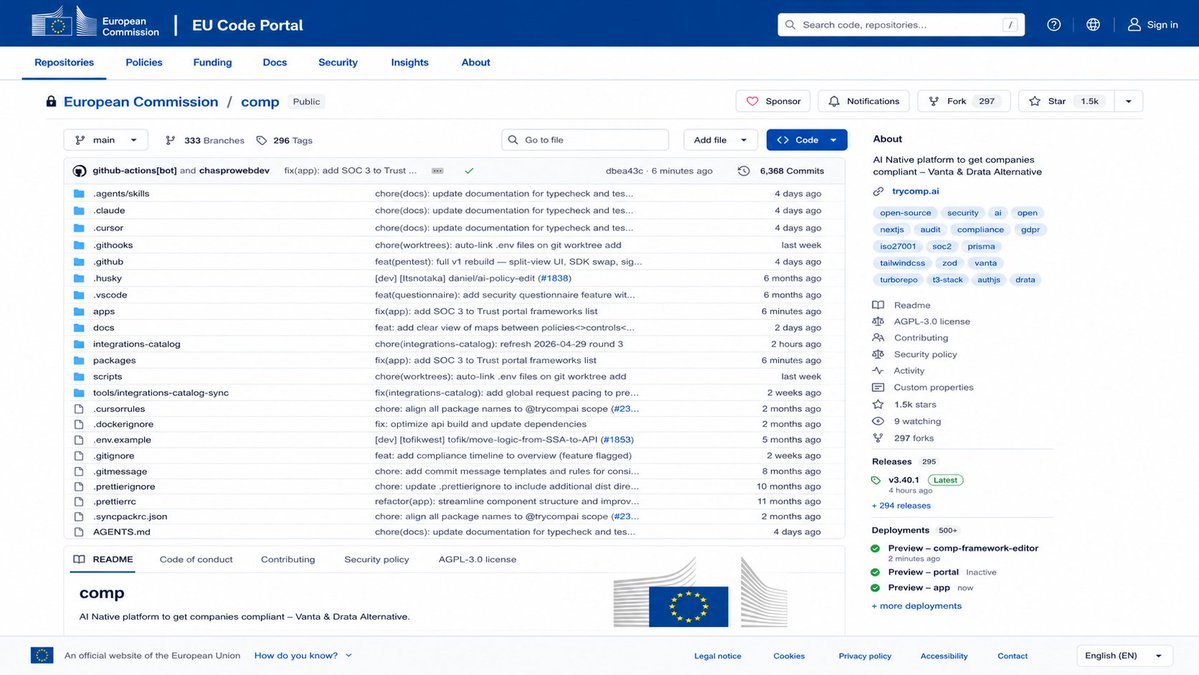
Task: Open the main branch dropdown
Action: (106, 140)
